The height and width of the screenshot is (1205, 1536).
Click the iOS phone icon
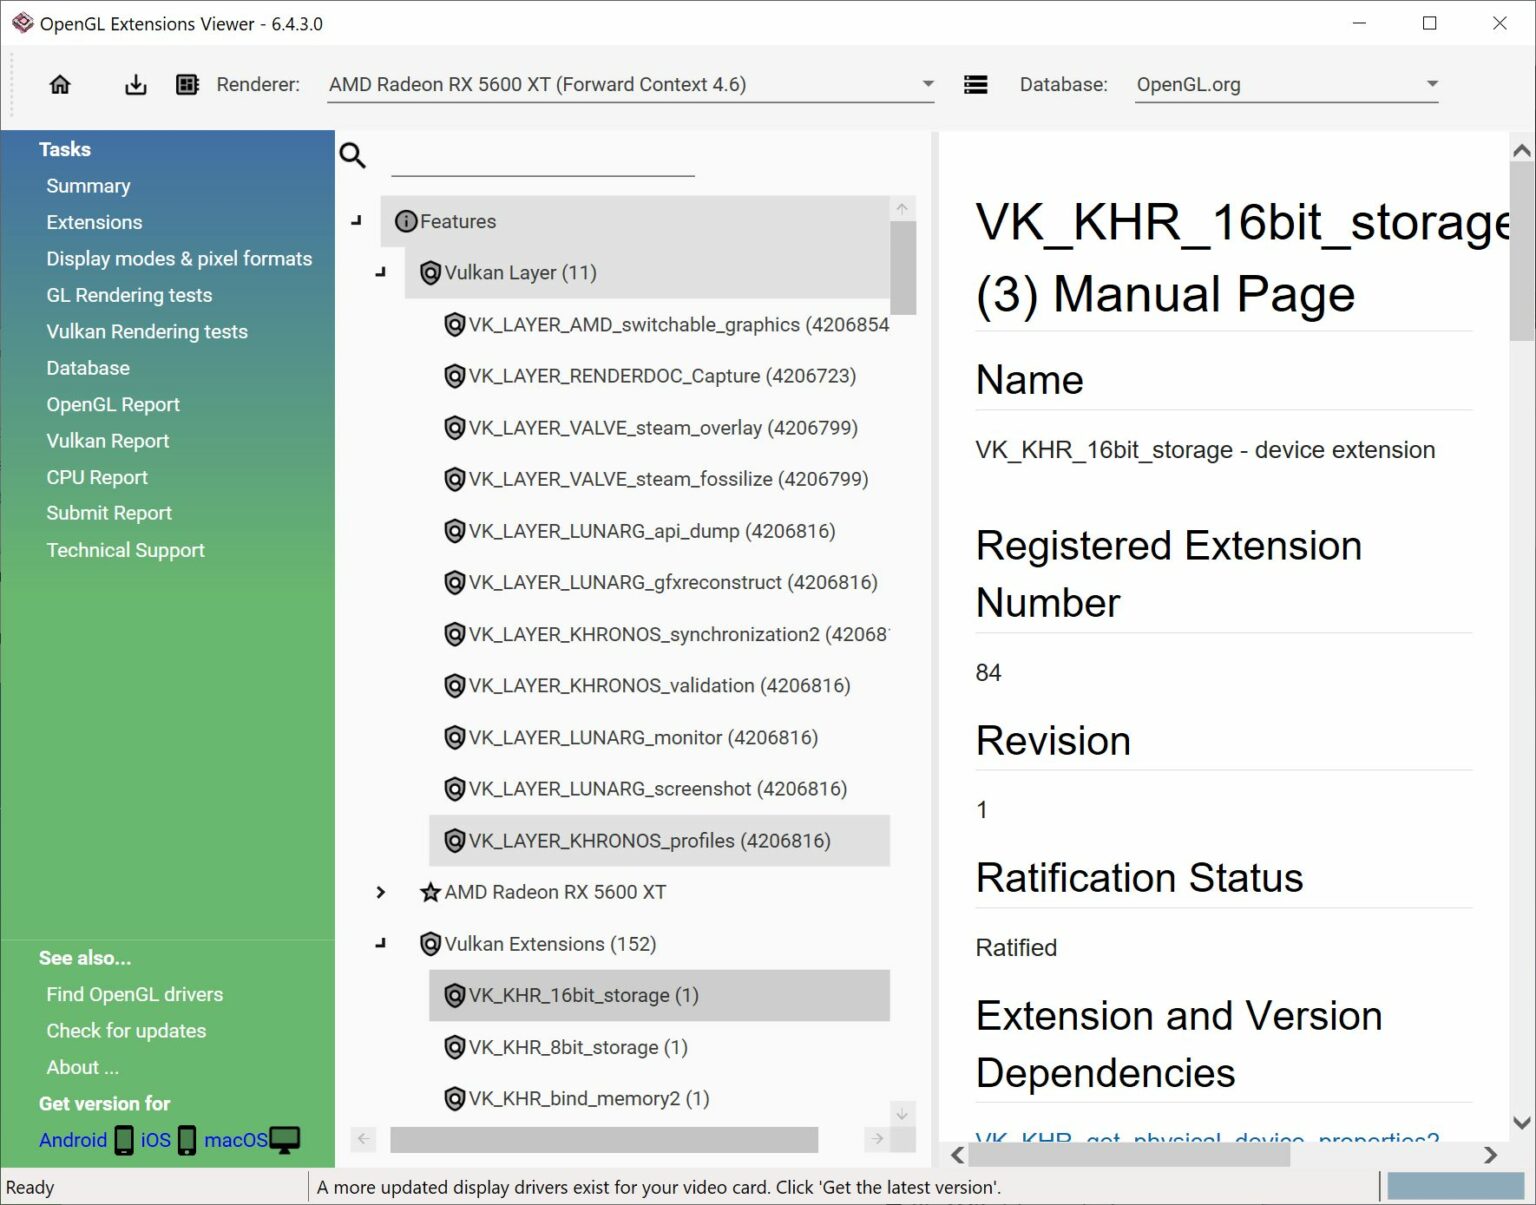pyautogui.click(x=187, y=1140)
